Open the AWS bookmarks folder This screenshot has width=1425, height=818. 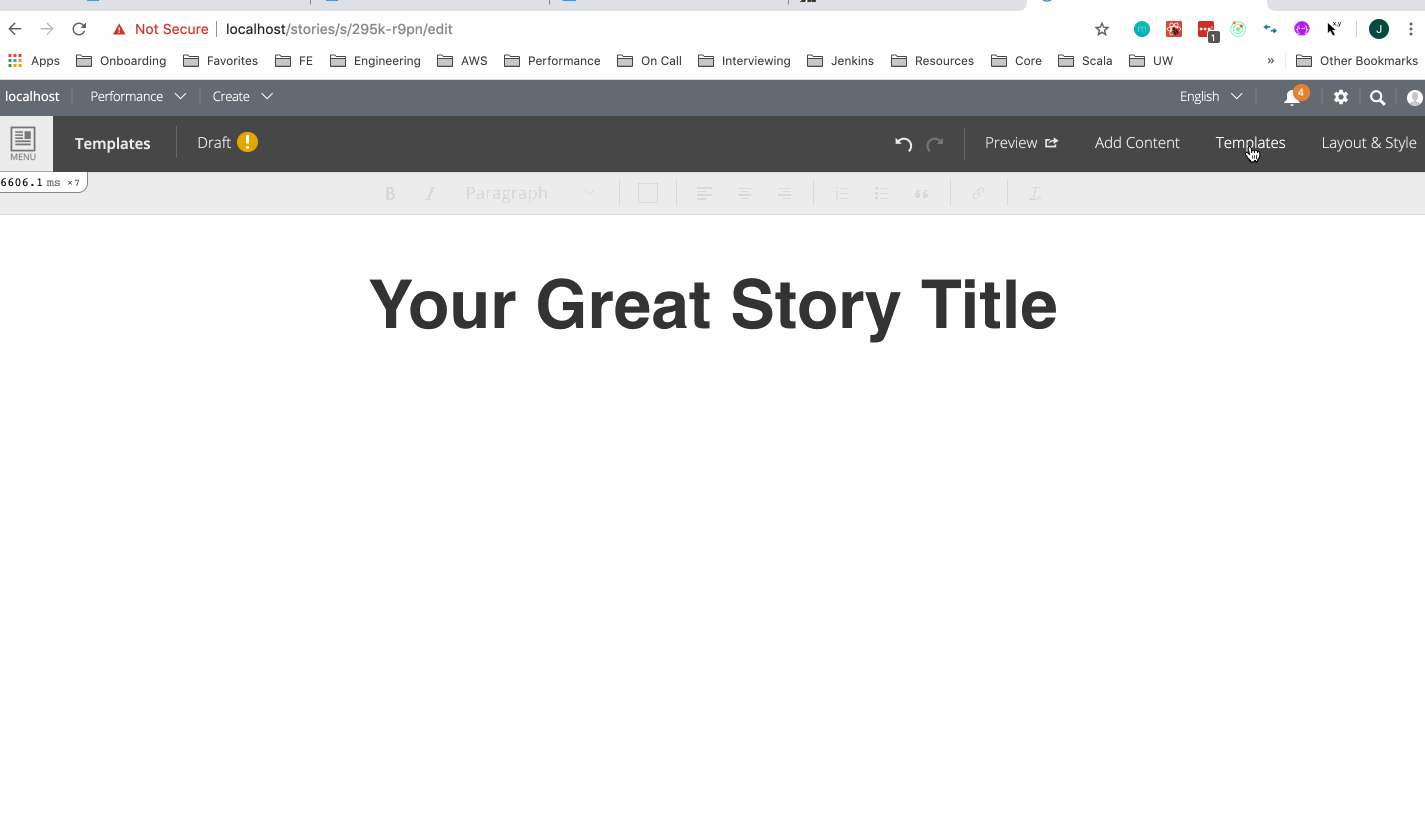463,61
